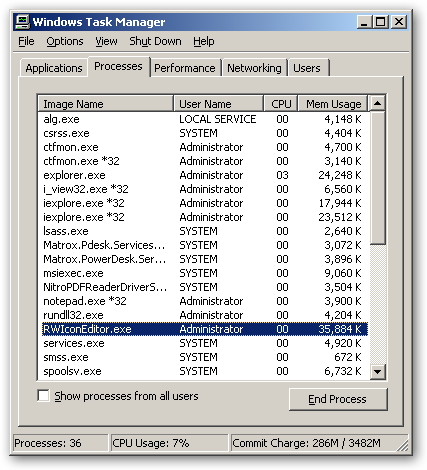Image resolution: width=427 pixels, height=470 pixels.
Task: Select iexplore.exe *32 using 17,944 K
Action: (203, 203)
